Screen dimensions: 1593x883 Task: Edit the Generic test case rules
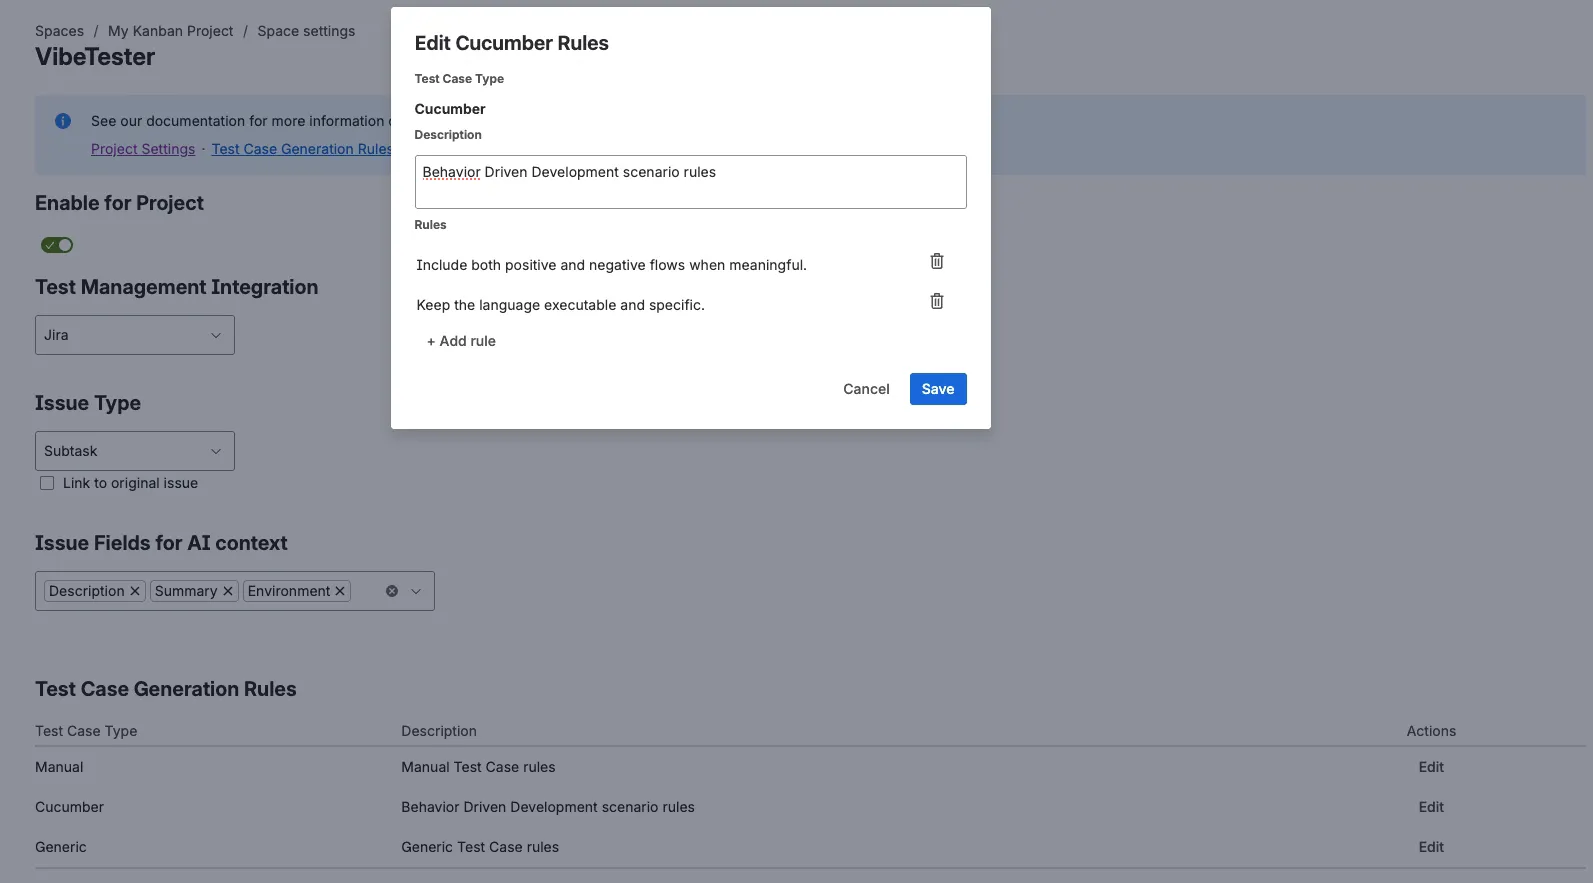tap(1431, 847)
